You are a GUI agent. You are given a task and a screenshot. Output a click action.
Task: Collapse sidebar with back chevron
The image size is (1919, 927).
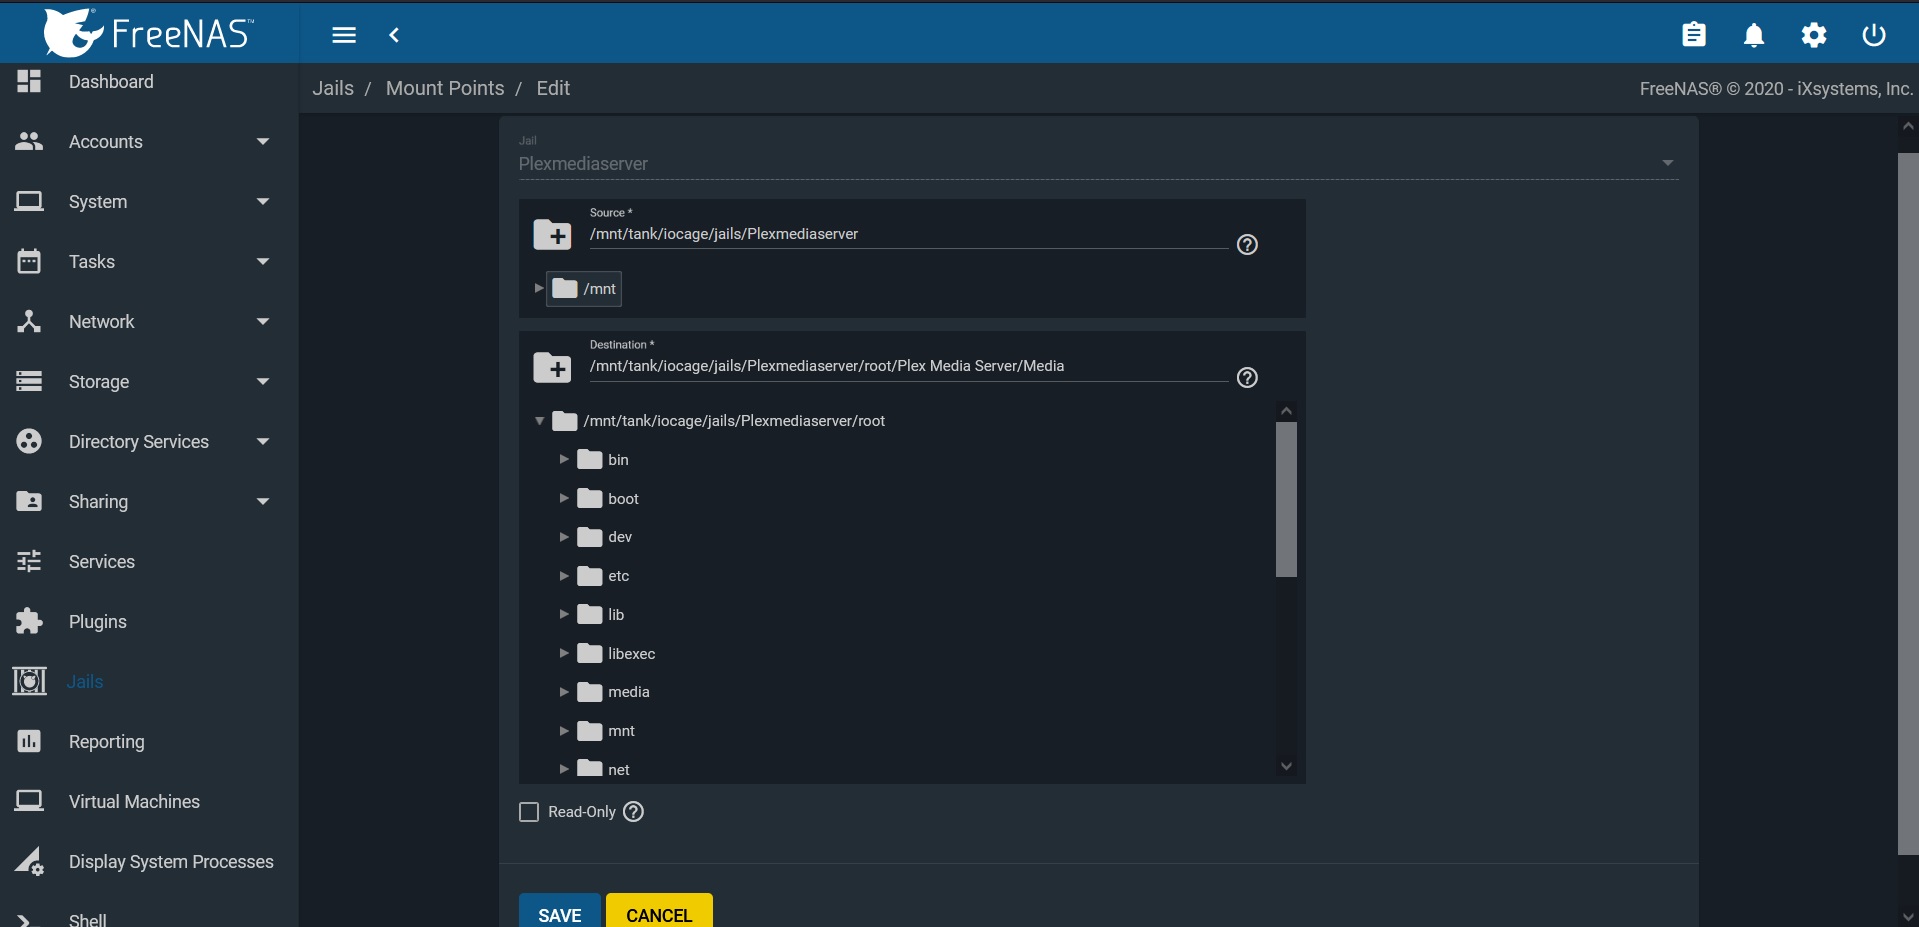[394, 35]
